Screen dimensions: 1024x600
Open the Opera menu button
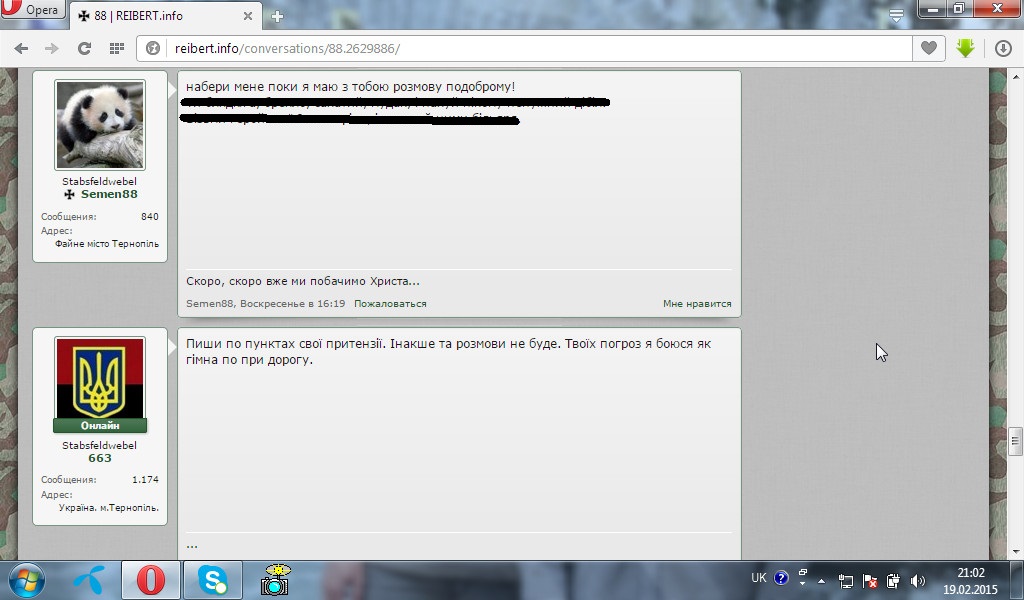33,10
